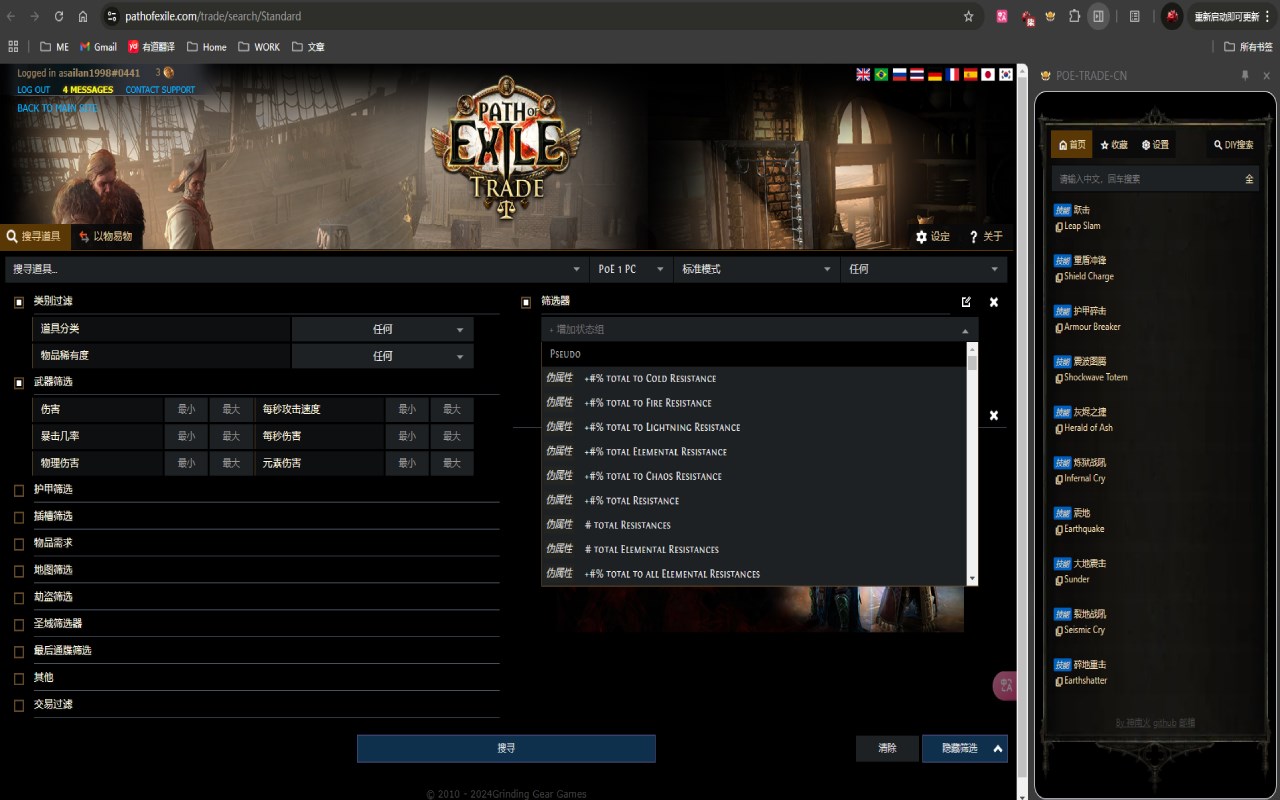Open the DIY搜索 tab

point(1232,145)
